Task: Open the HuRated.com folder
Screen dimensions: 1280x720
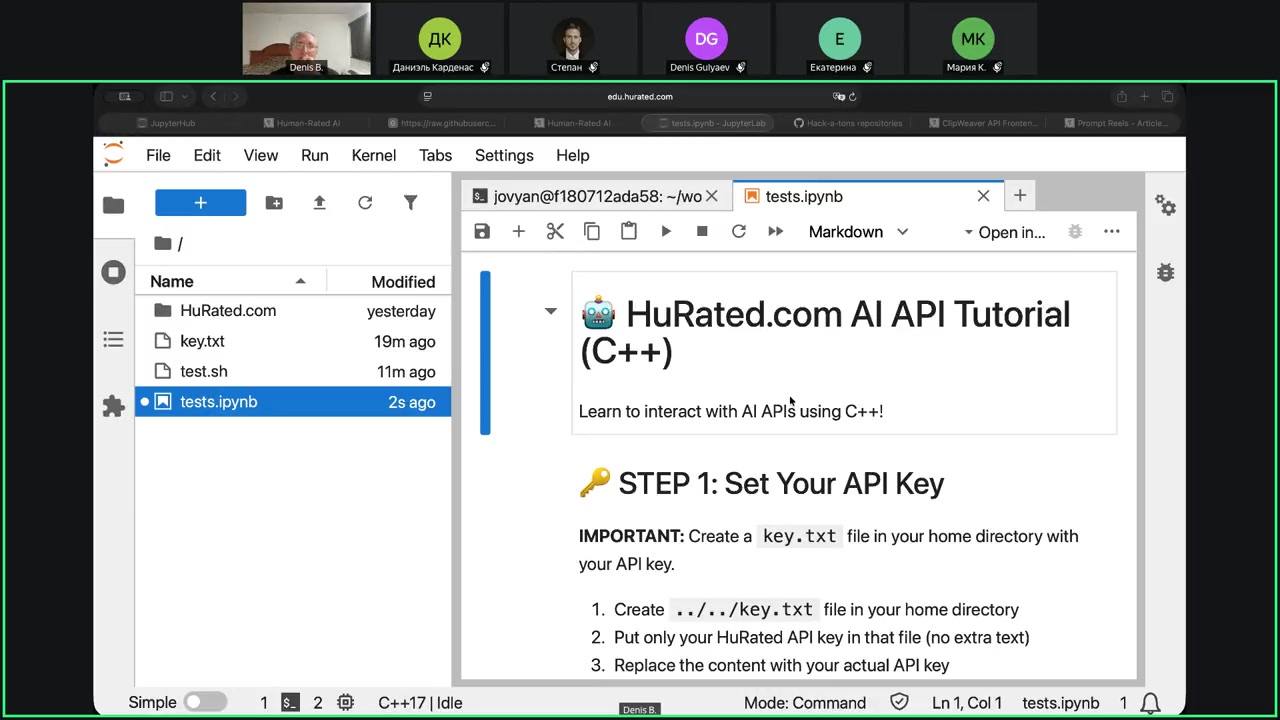Action: [x=227, y=311]
